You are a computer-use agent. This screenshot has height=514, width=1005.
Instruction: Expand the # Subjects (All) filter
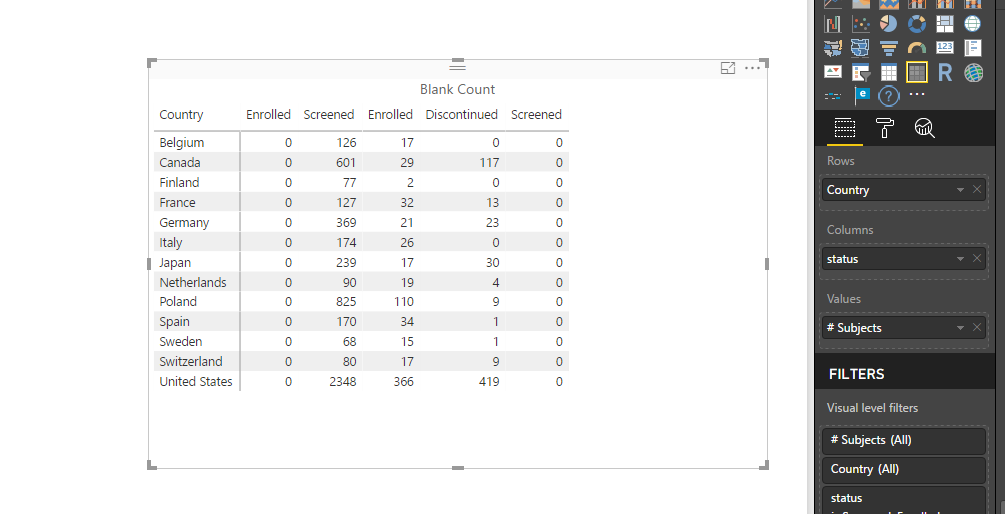(x=904, y=440)
